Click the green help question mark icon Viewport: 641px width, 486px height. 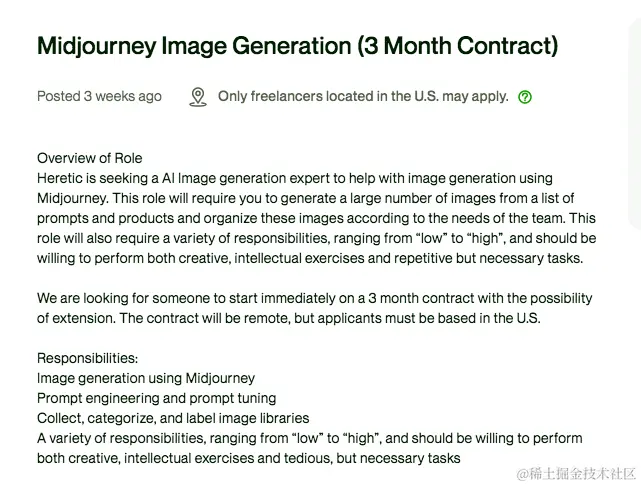[525, 97]
